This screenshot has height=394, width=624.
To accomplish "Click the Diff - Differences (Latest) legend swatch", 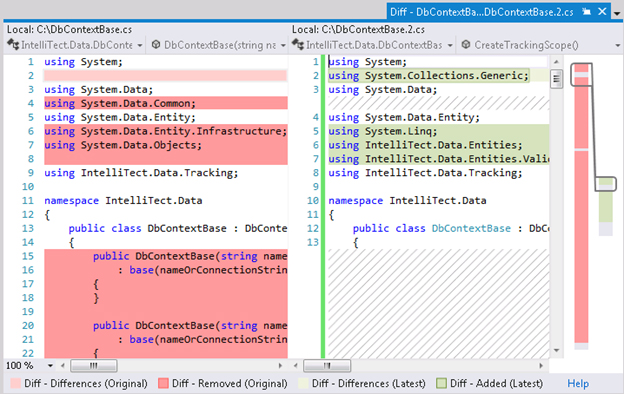I will 303,383.
